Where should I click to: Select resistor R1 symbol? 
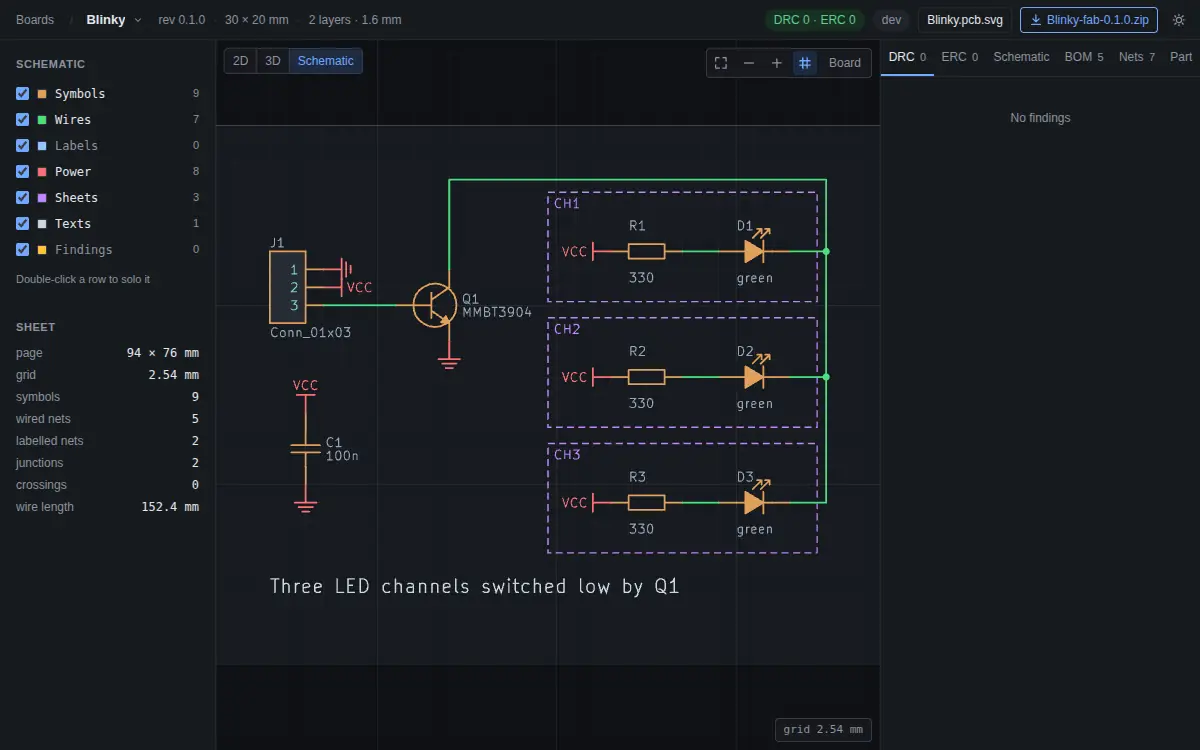[646, 252]
